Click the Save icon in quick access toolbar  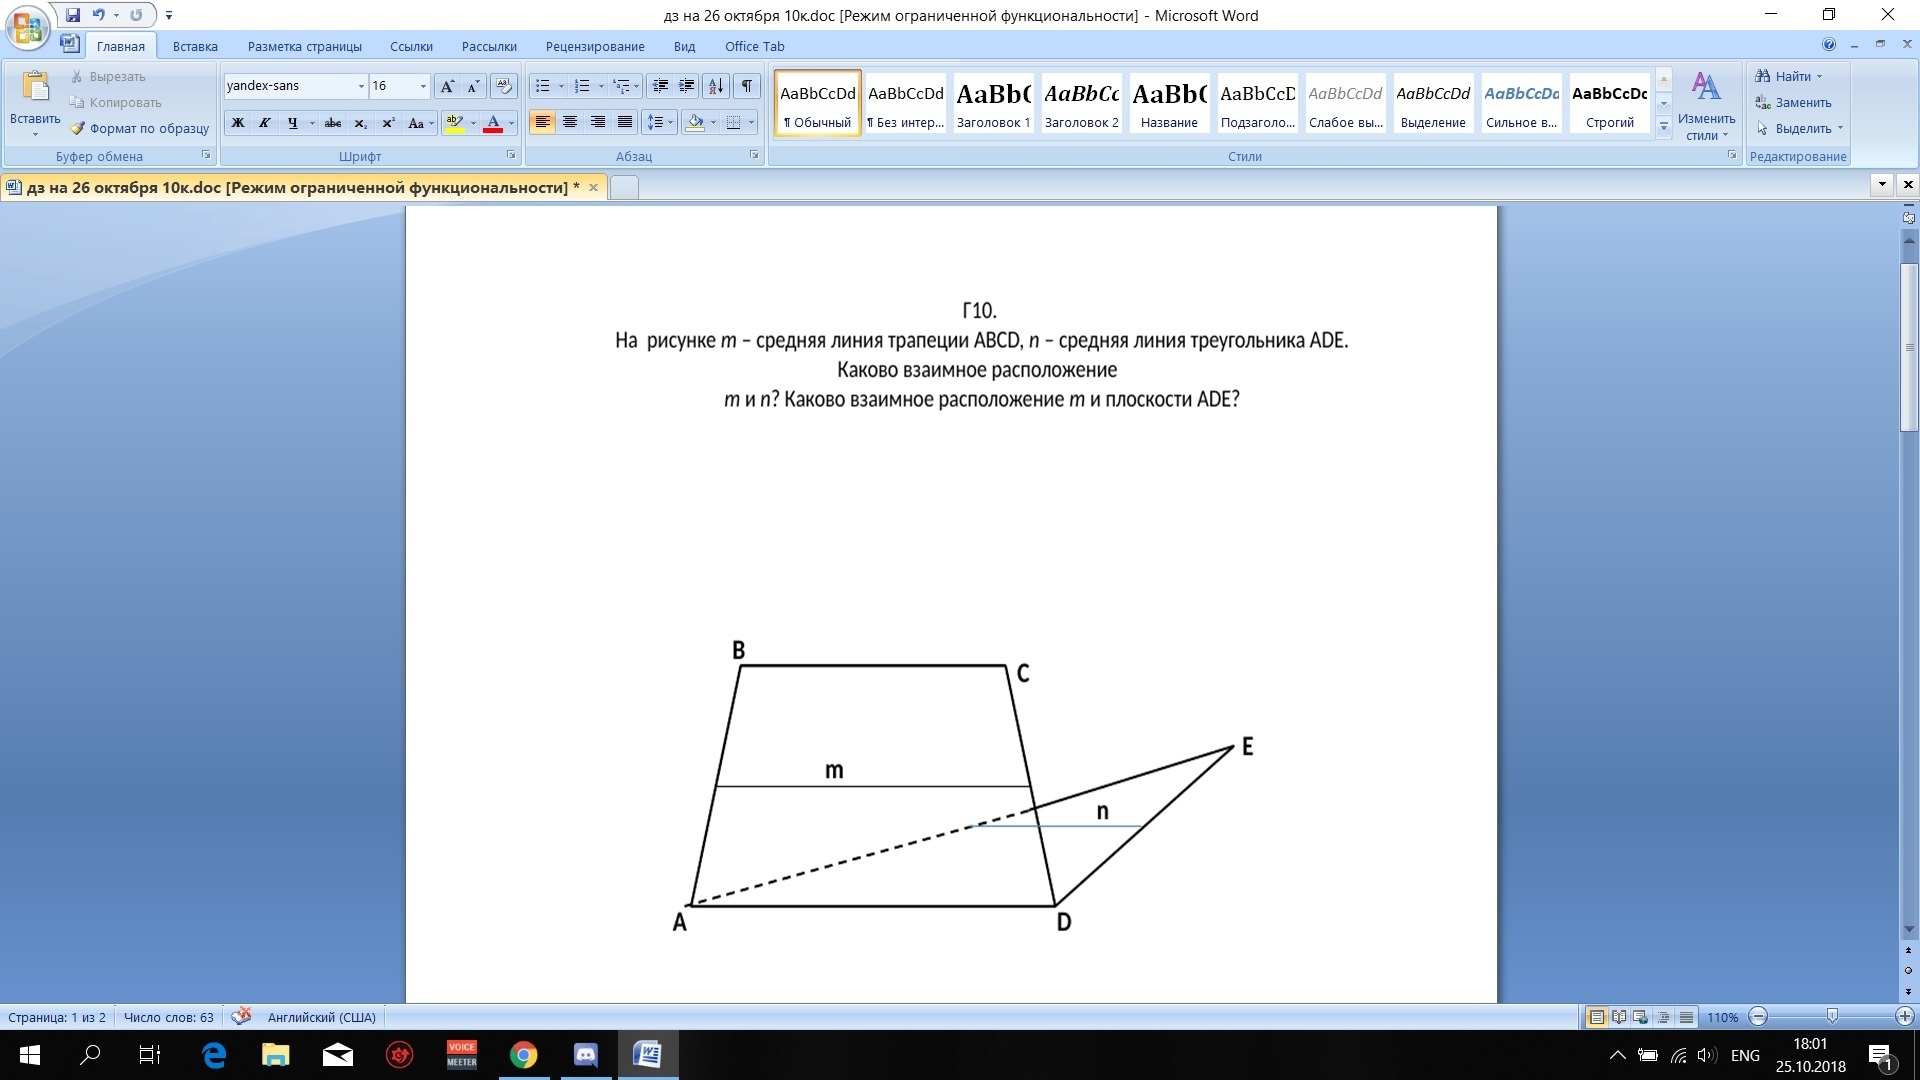point(73,15)
